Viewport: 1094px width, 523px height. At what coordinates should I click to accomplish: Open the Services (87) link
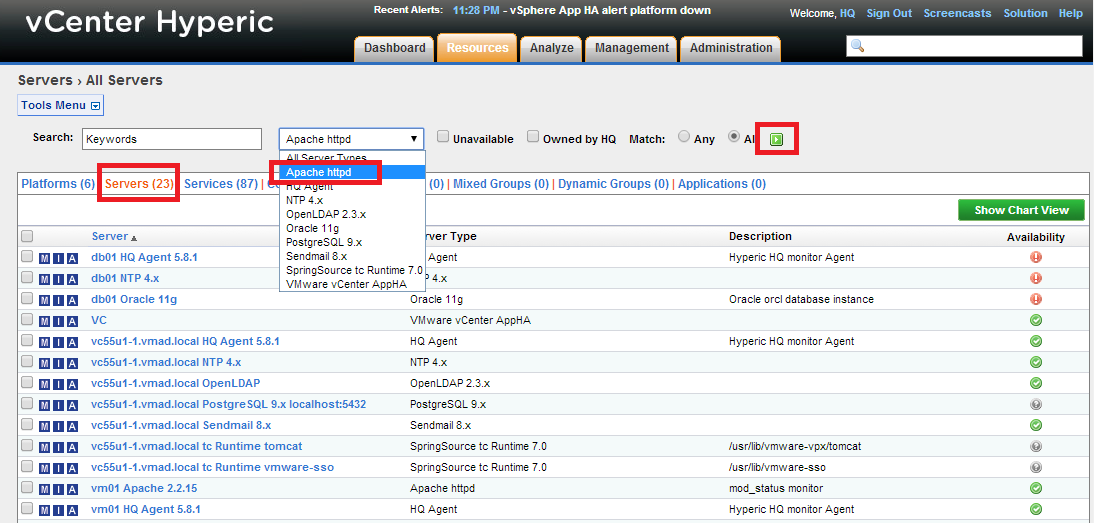coord(221,184)
